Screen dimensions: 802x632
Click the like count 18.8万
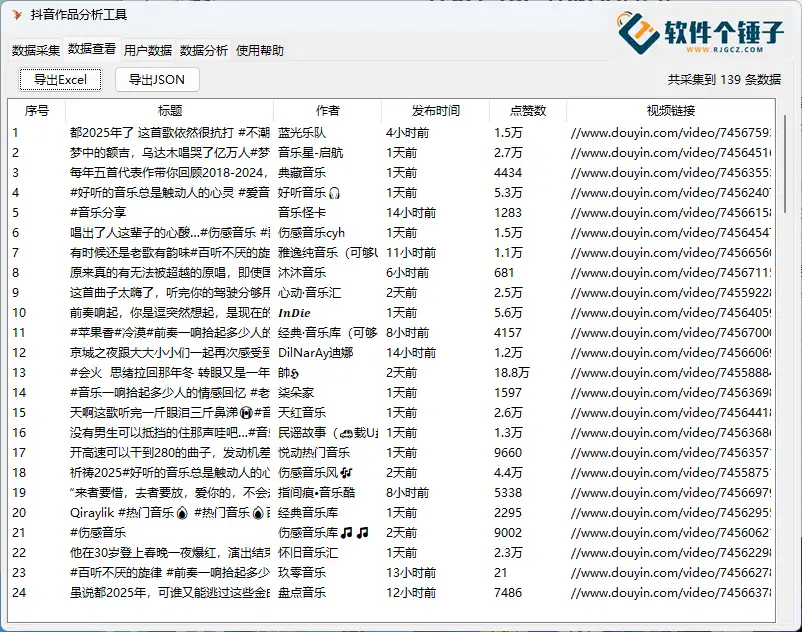pyautogui.click(x=511, y=373)
